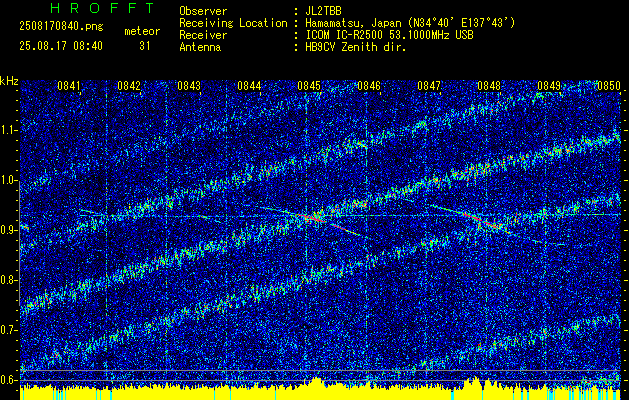Click the 0841 time axis label

point(69,86)
